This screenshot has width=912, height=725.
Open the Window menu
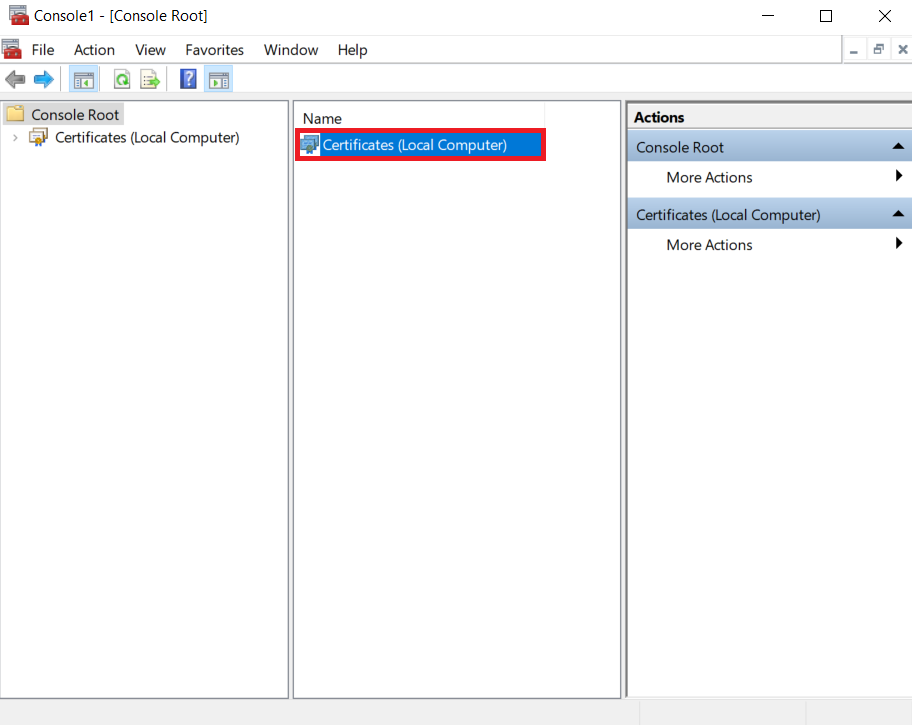tap(291, 50)
